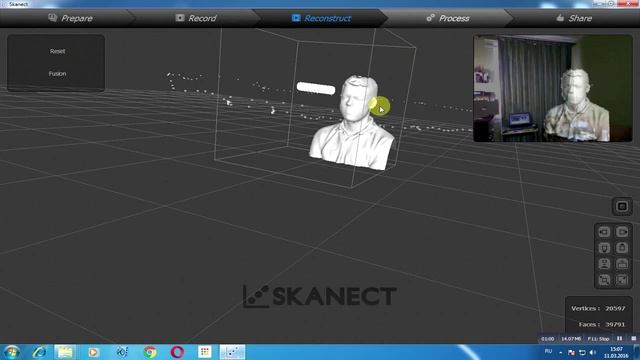Viewport: 640px width, 360px height.
Task: Open the media player taskbar icon
Action: (x=93, y=352)
